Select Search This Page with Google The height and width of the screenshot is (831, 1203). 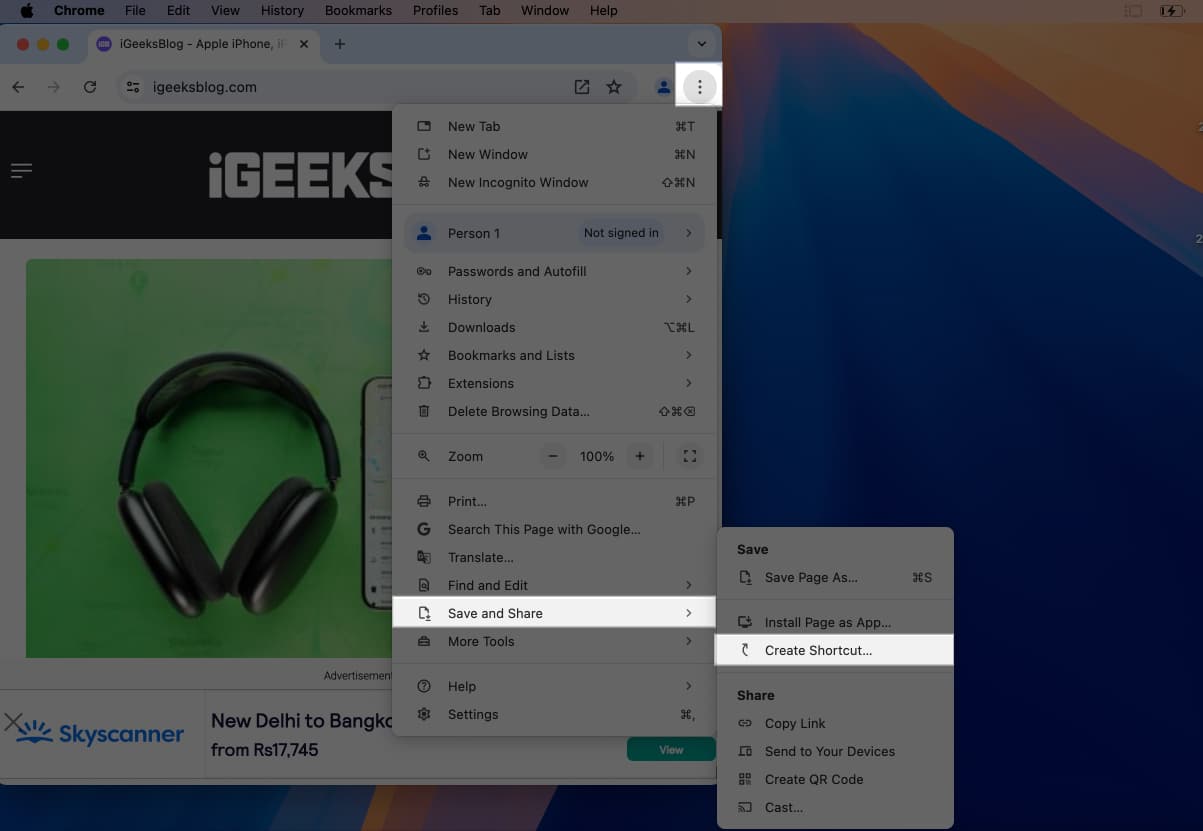[555, 529]
